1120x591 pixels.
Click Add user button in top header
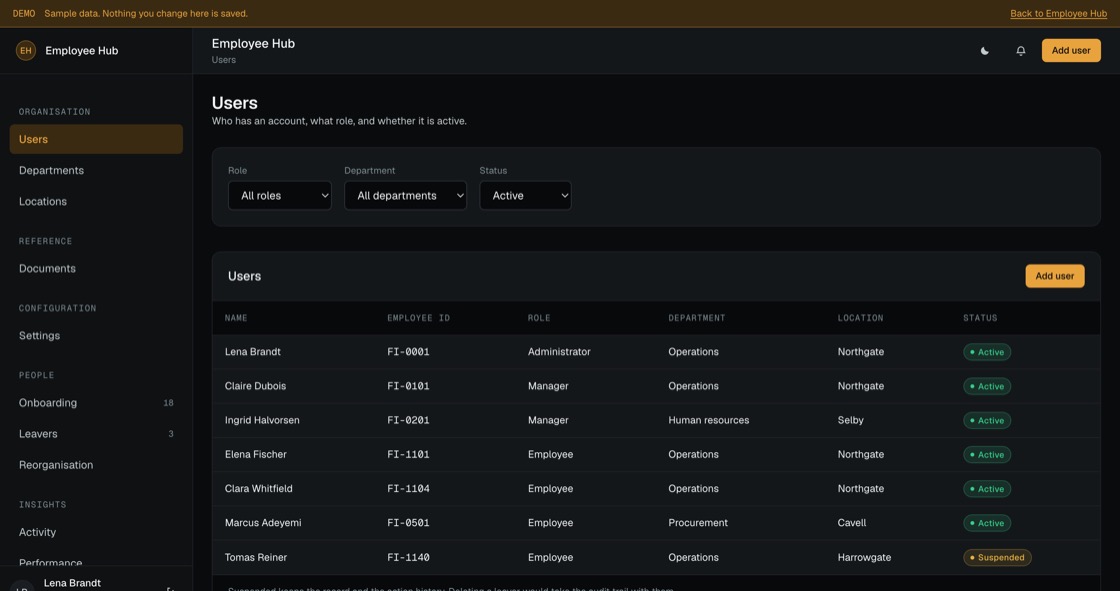[1071, 51]
